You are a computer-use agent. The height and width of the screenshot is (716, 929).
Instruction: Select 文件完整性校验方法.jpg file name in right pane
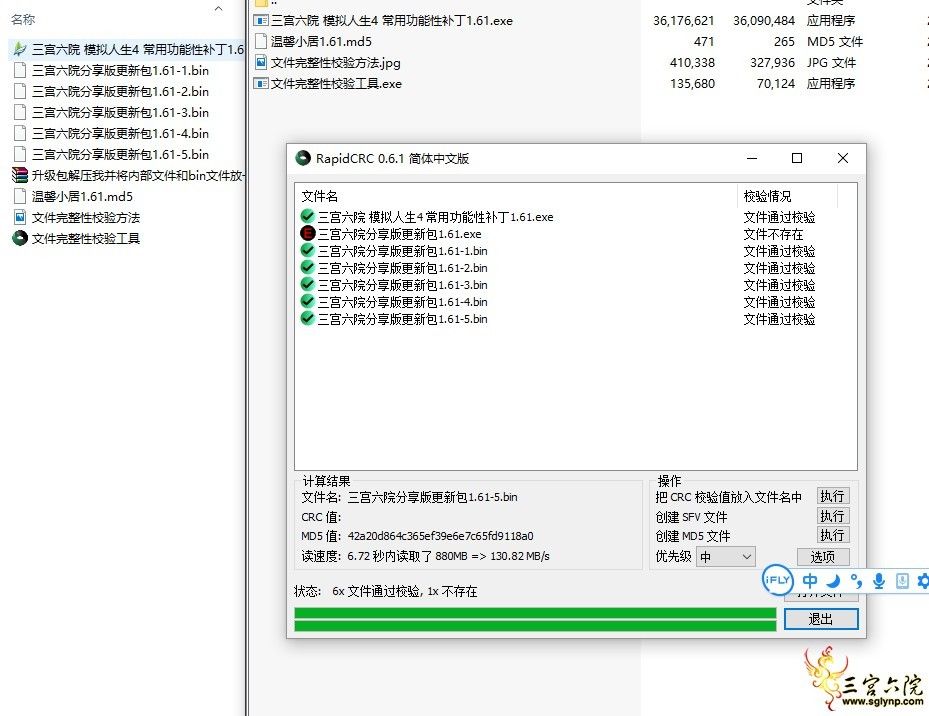click(x=335, y=63)
